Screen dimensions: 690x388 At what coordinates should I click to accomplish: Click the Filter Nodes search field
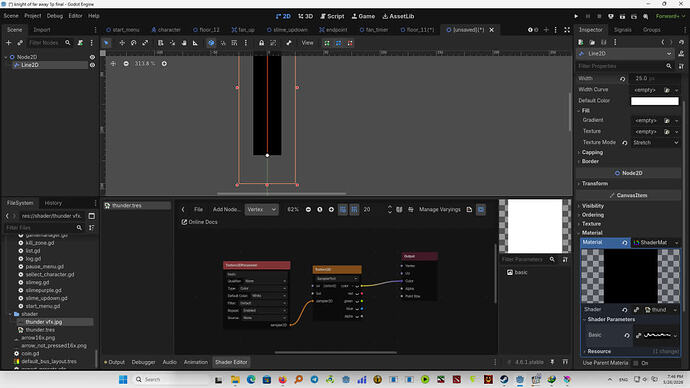[x=49, y=43]
